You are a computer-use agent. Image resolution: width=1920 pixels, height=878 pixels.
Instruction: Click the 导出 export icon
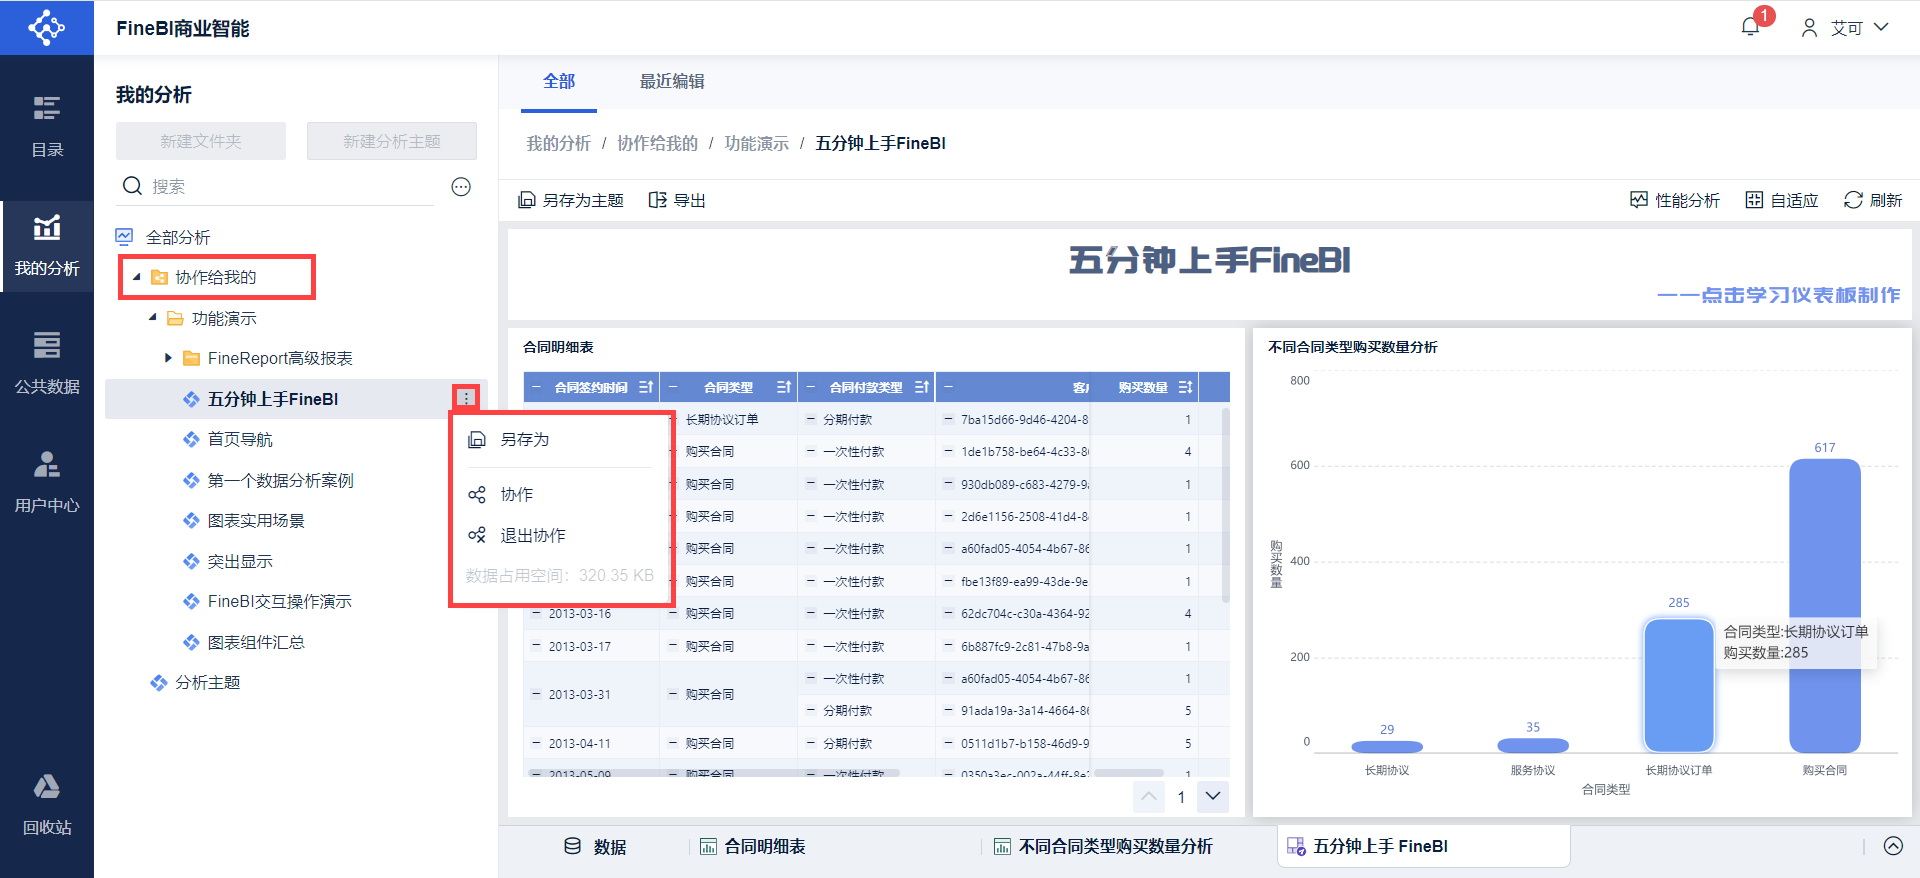point(657,200)
